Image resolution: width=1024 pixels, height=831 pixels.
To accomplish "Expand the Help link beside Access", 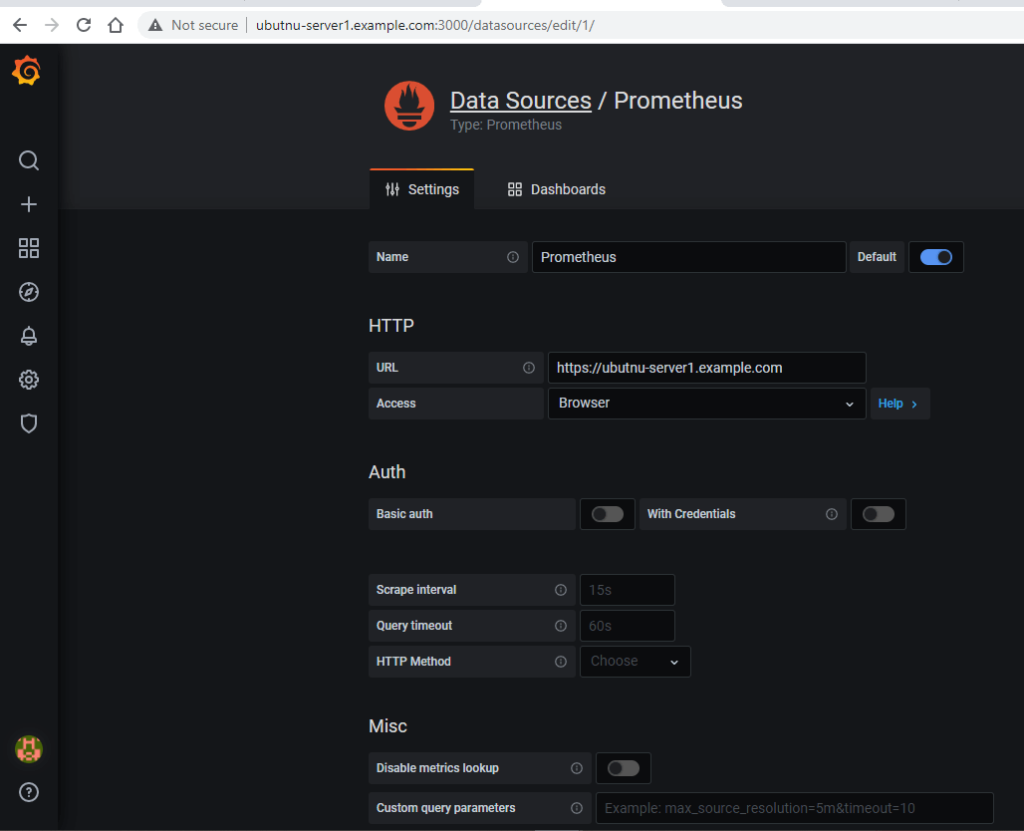I will coord(899,404).
